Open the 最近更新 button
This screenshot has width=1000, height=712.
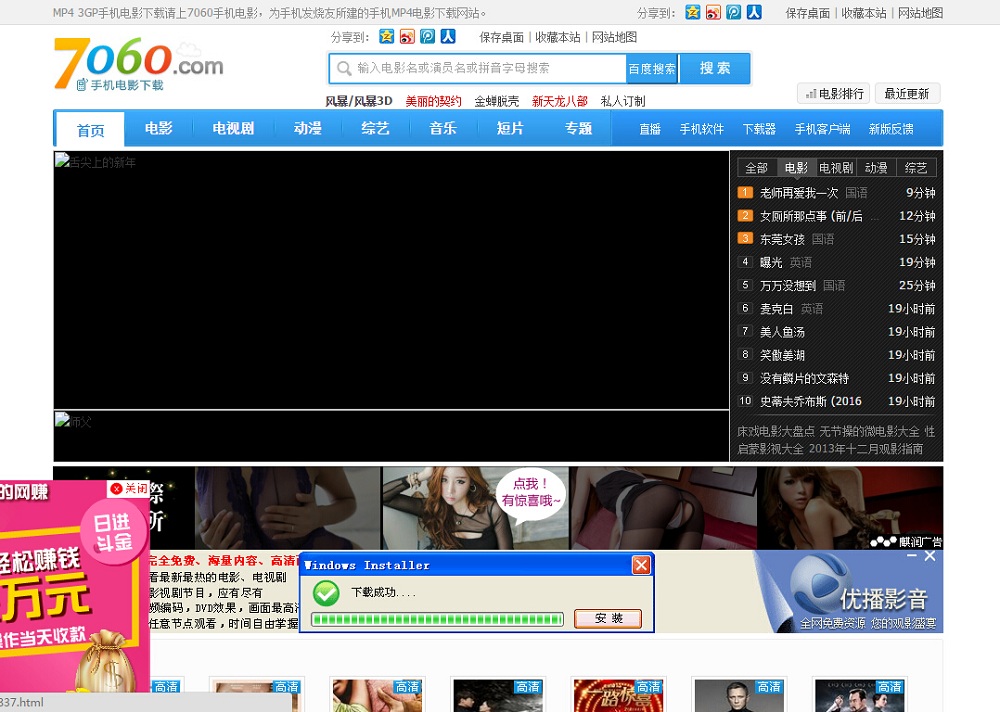[907, 94]
